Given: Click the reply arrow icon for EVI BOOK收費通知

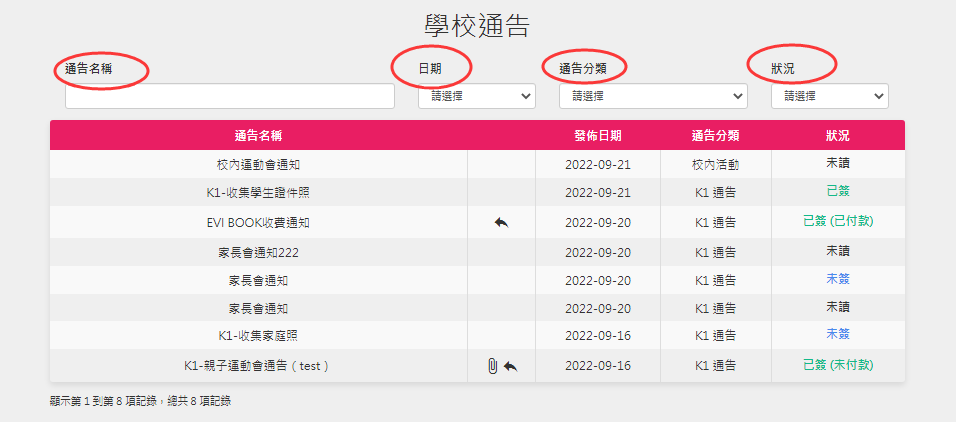Looking at the screenshot, I should click(501, 222).
